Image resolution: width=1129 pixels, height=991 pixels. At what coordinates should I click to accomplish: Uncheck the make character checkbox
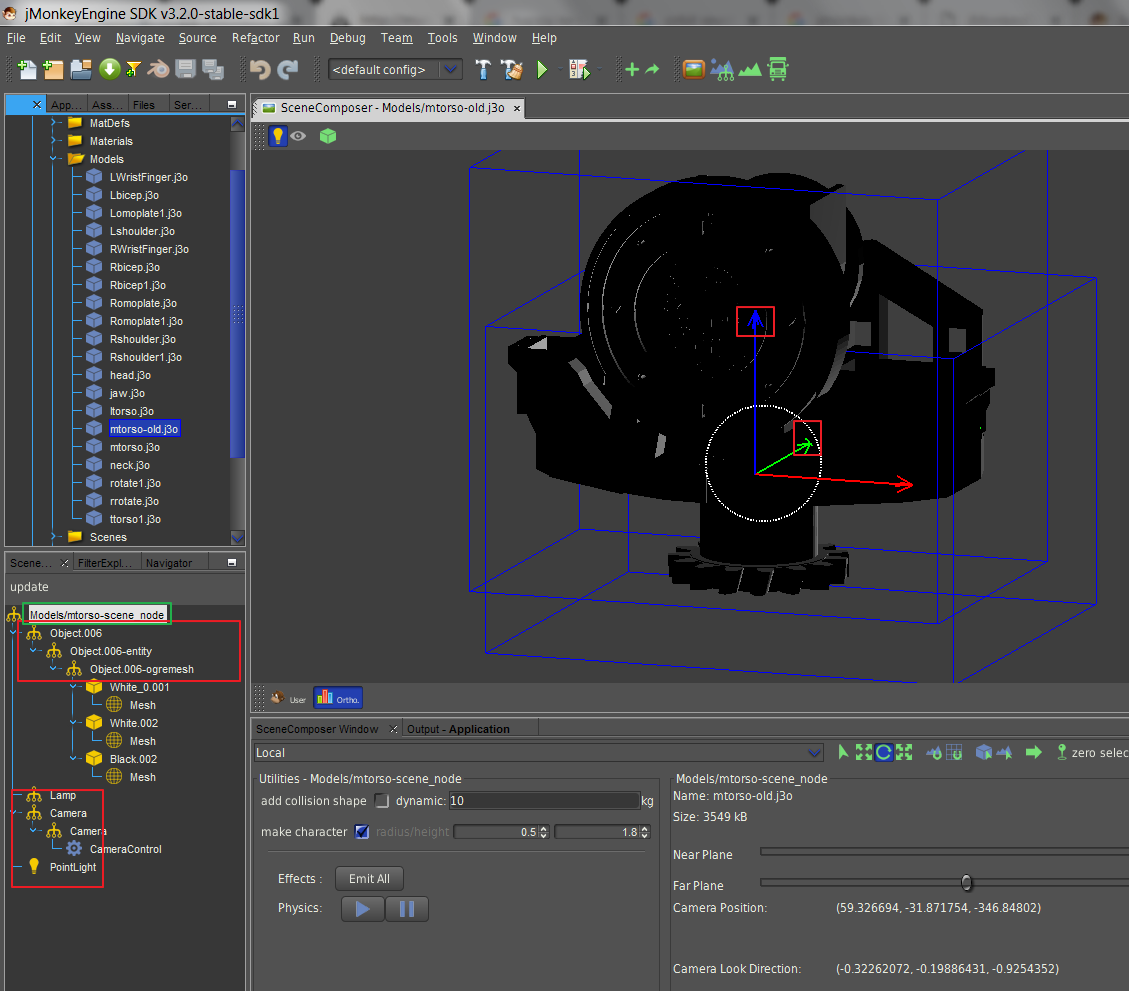[x=362, y=831]
